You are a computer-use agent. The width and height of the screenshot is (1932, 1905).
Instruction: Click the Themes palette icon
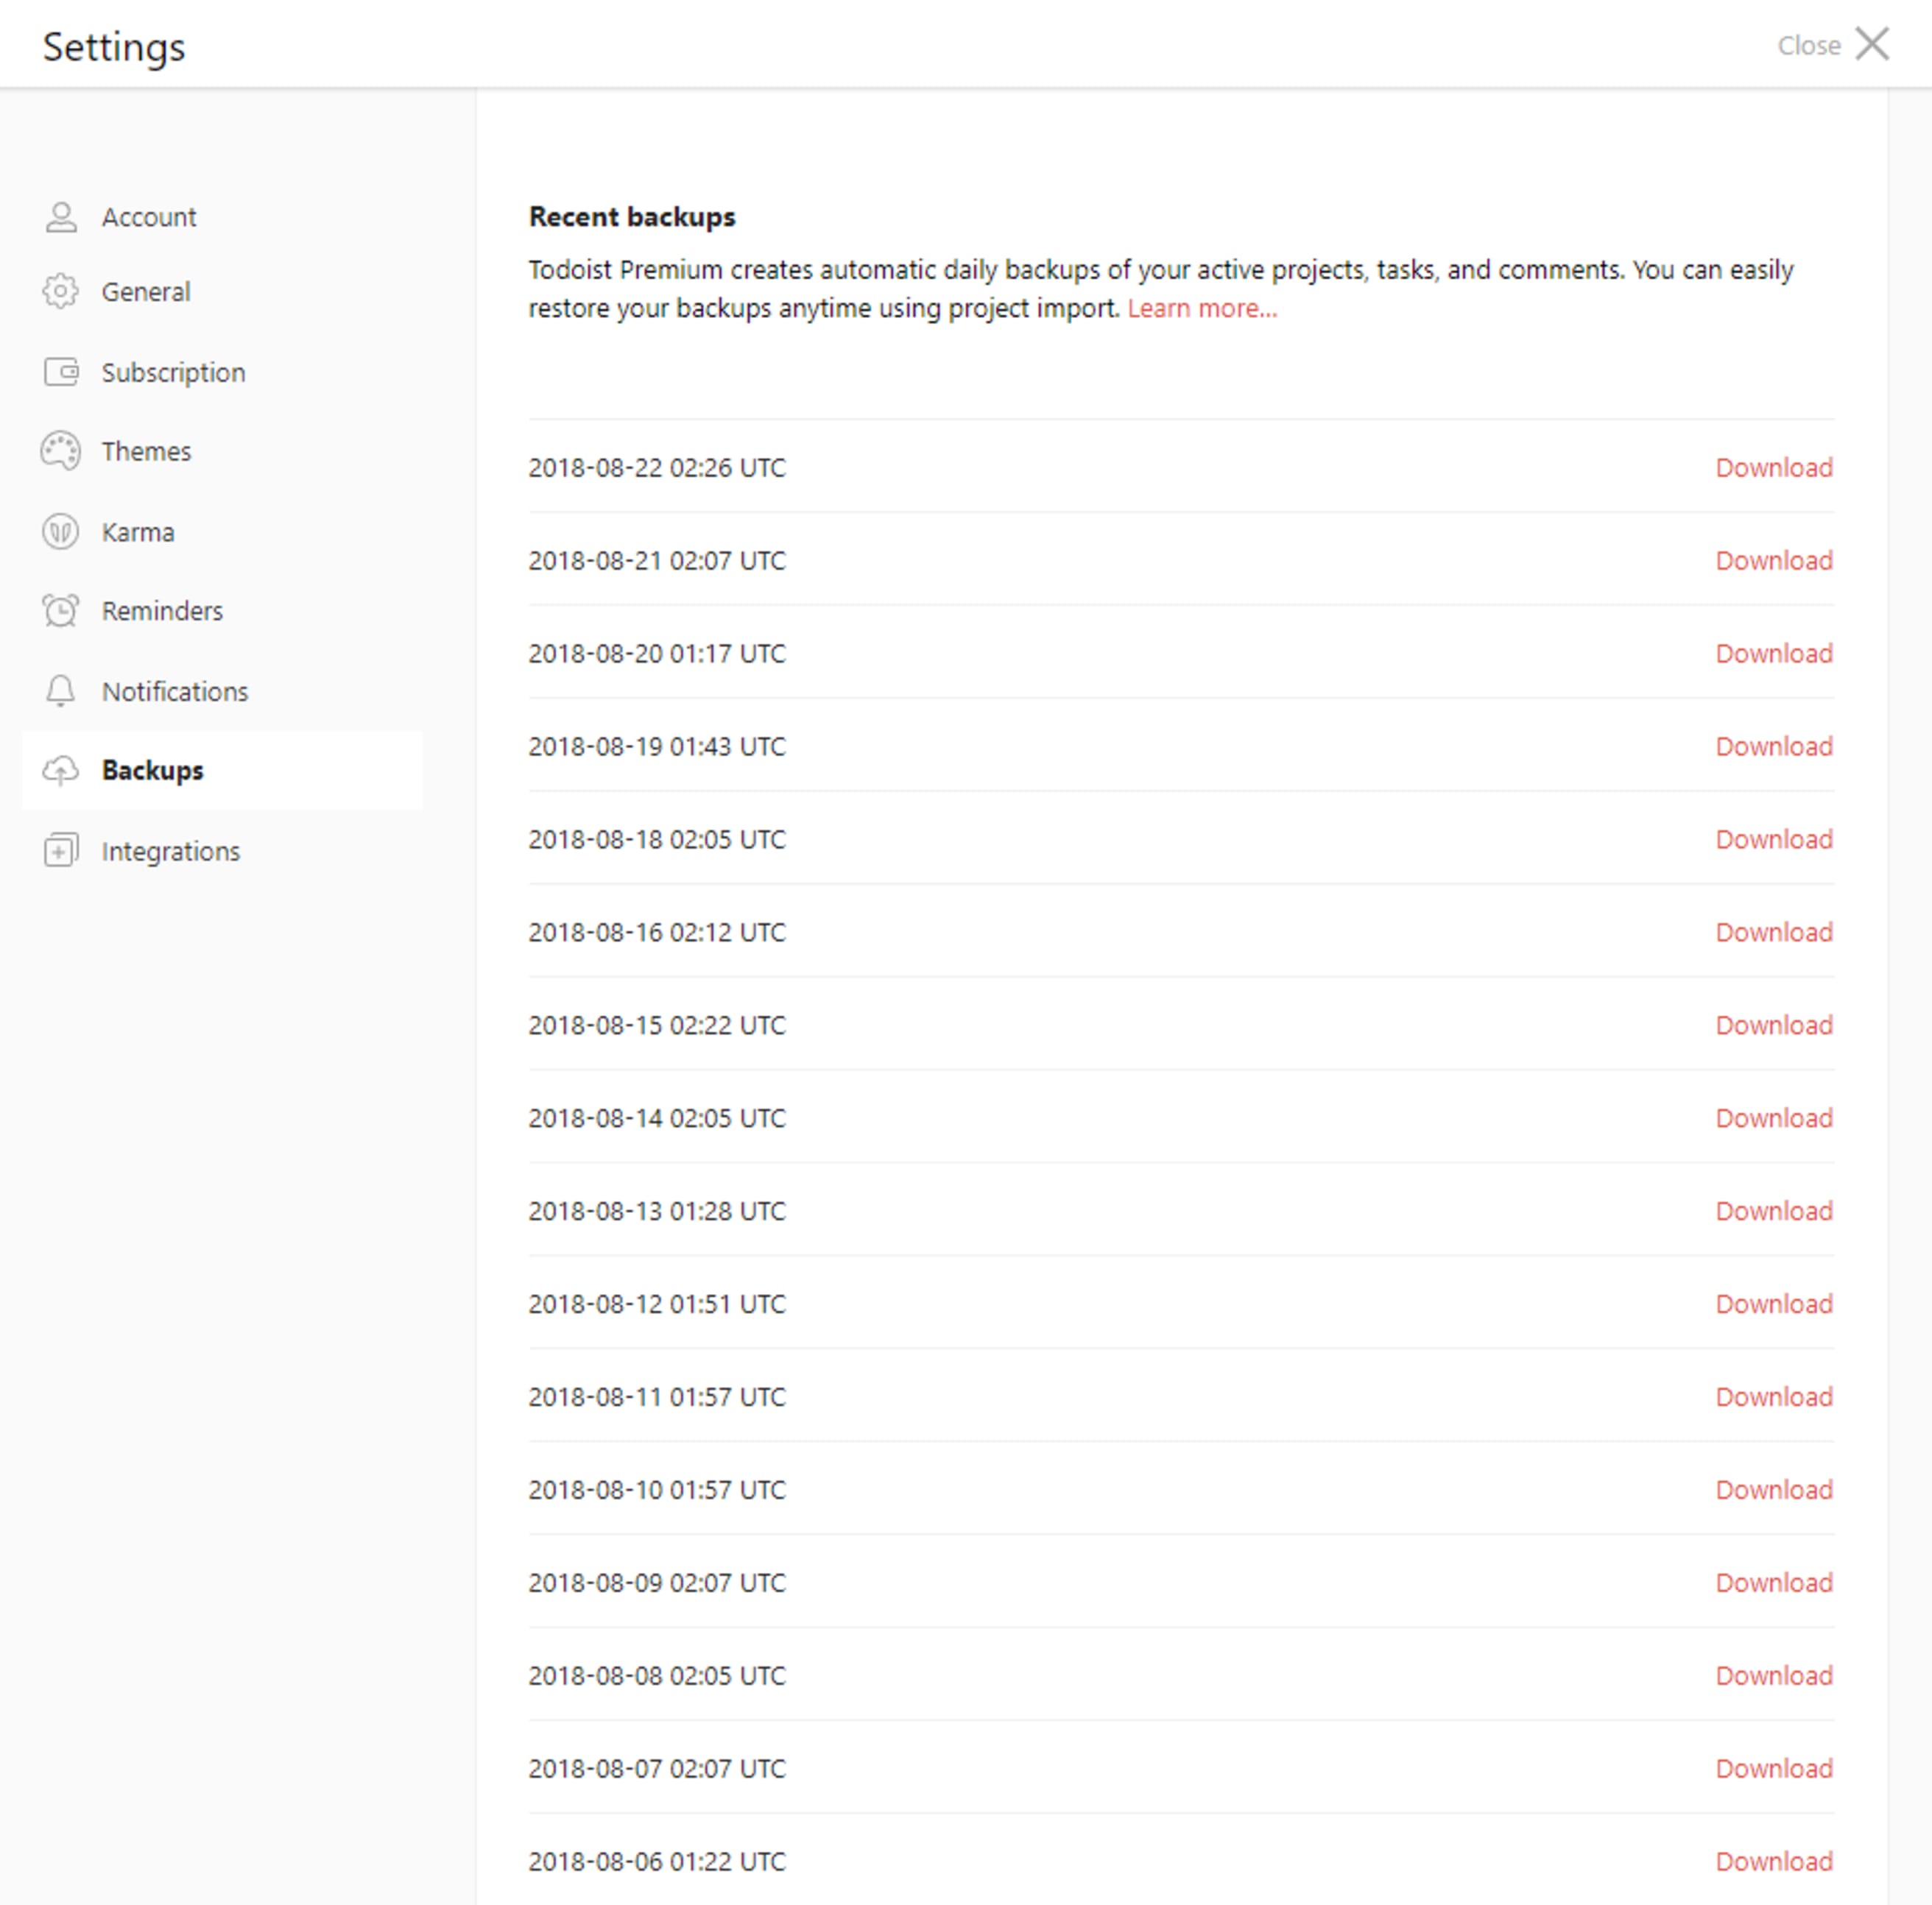click(61, 451)
